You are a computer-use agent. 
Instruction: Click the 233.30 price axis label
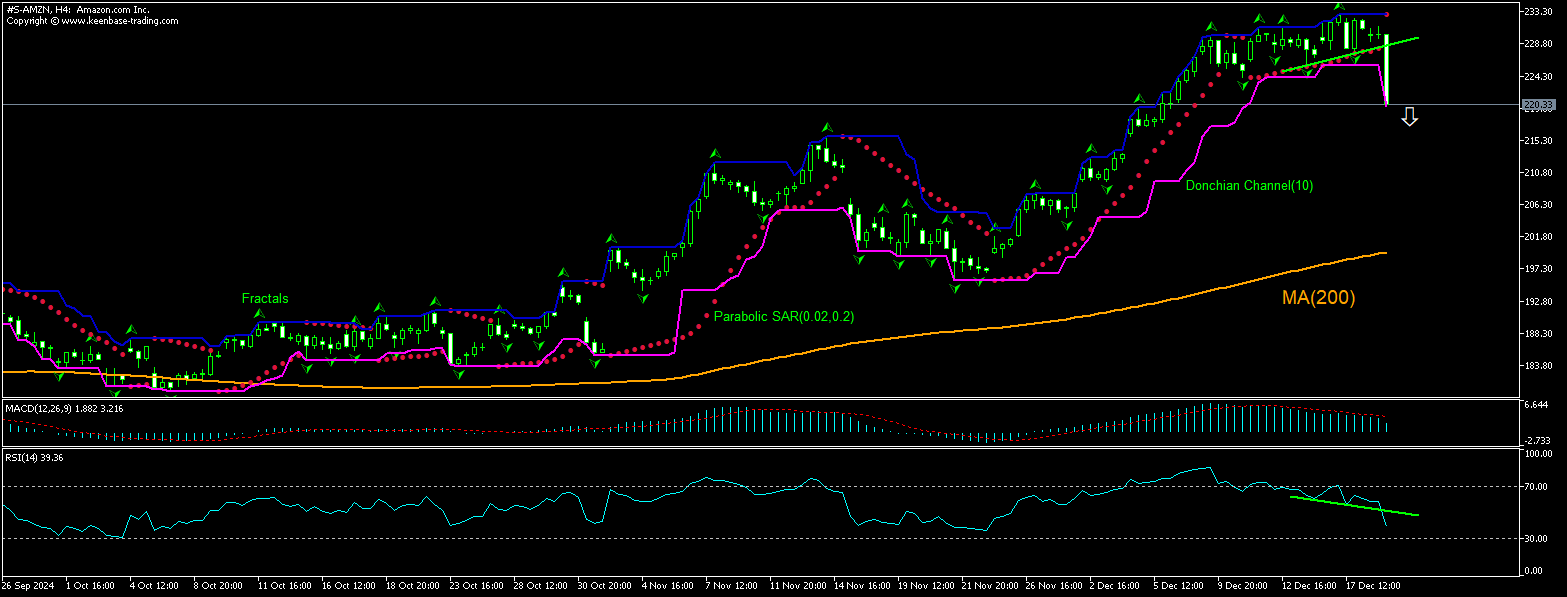[1536, 12]
